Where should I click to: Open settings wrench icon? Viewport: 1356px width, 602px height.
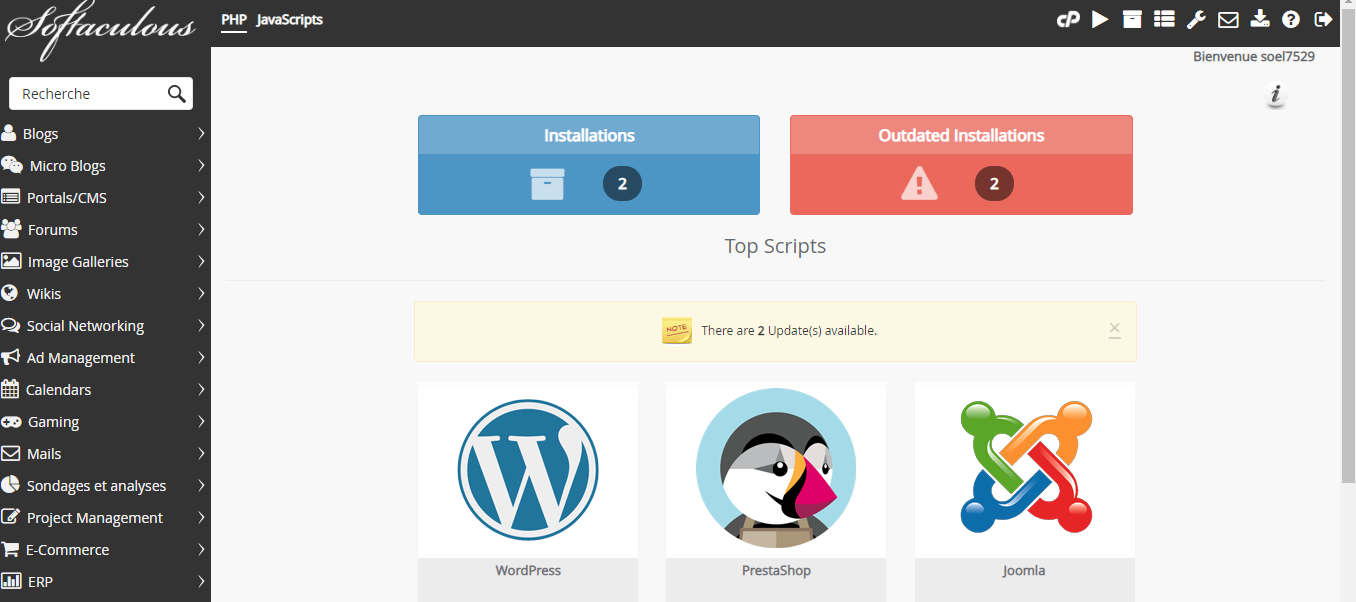(x=1196, y=19)
